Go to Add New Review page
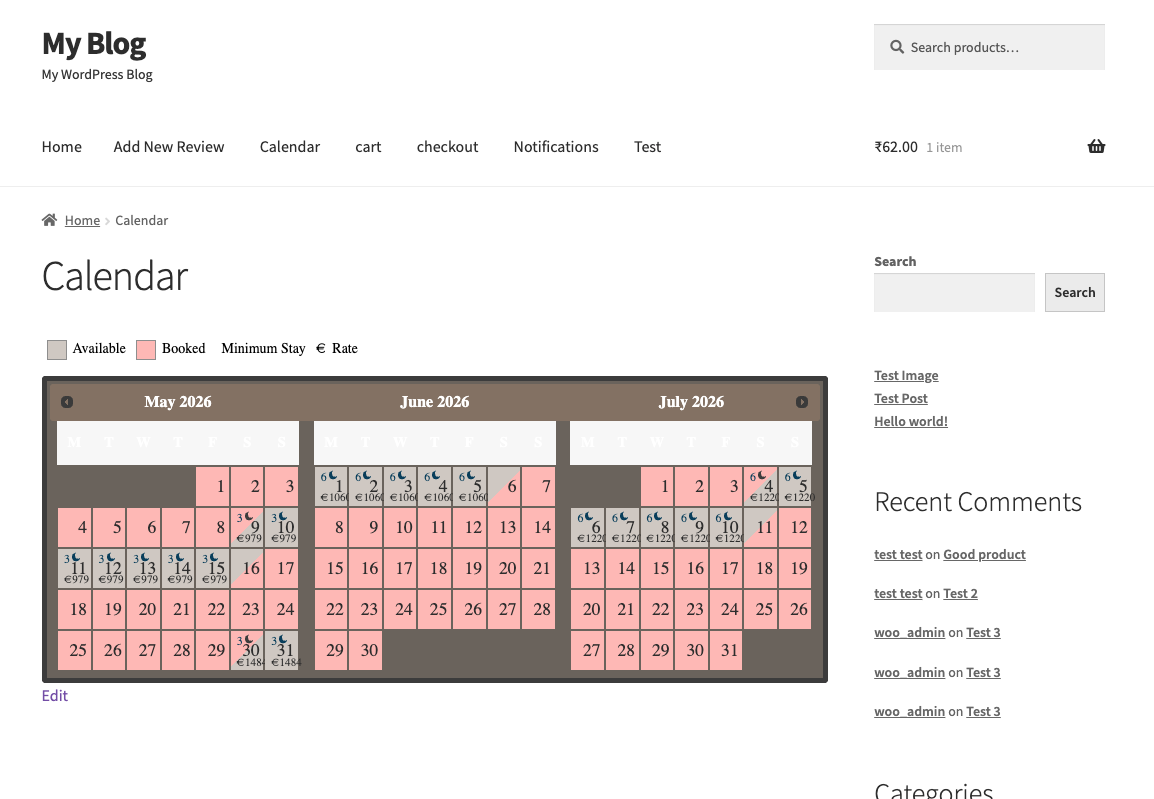This screenshot has width=1154, height=799. 169,147
